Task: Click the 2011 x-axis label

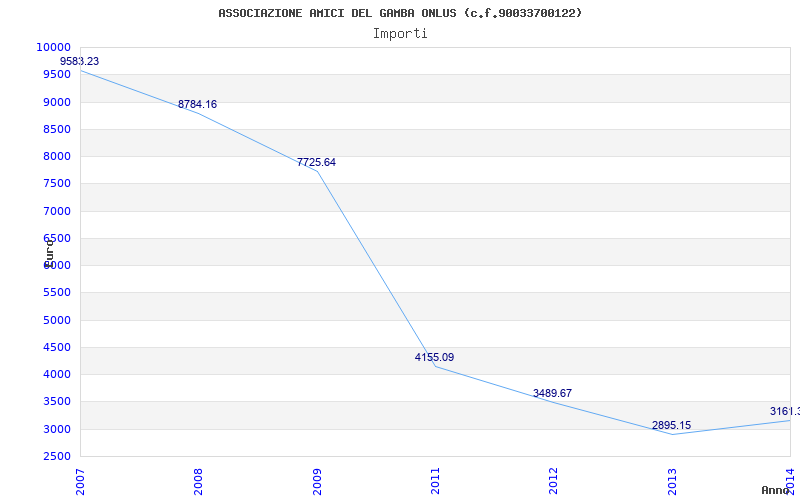Action: point(435,481)
